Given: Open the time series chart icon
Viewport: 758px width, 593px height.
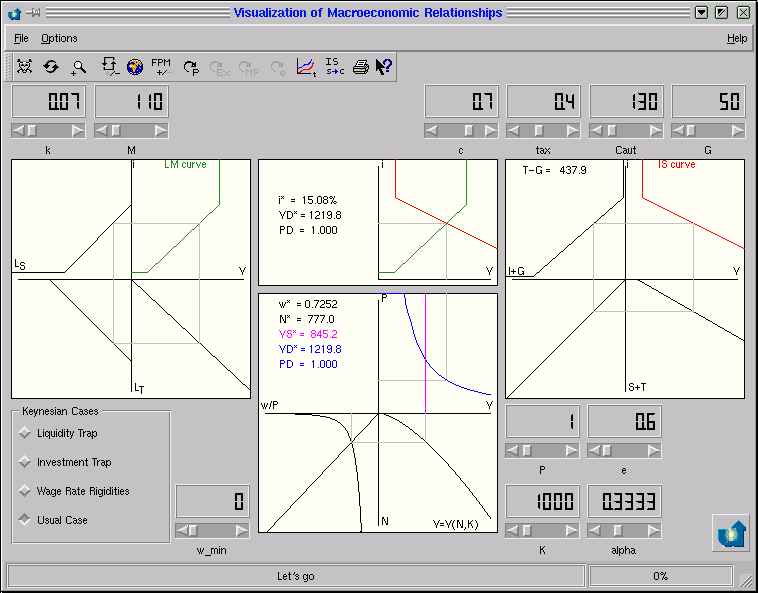Looking at the screenshot, I should 306,67.
